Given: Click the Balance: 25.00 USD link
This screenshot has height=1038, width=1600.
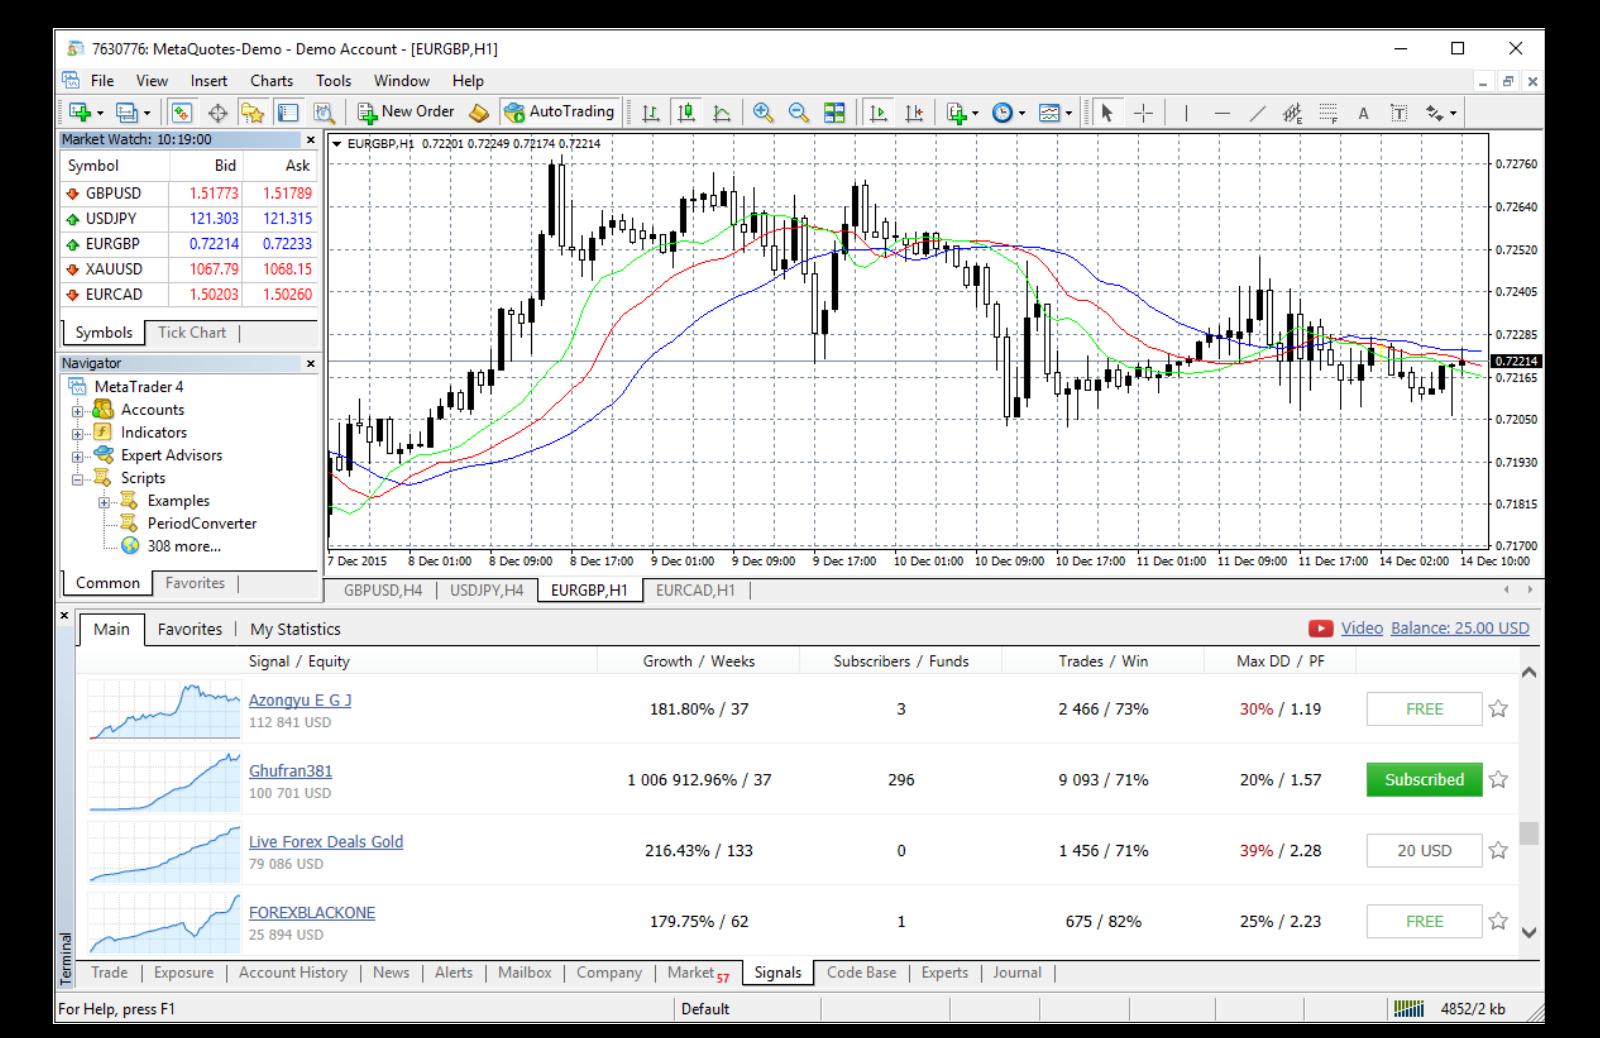Looking at the screenshot, I should click(1459, 628).
